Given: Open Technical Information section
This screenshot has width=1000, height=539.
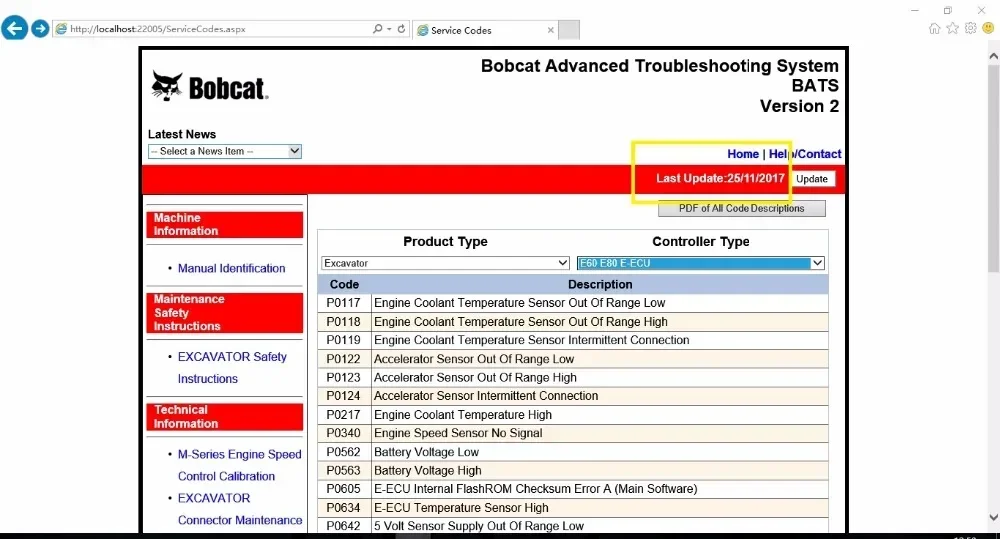Looking at the screenshot, I should pyautogui.click(x=224, y=417).
